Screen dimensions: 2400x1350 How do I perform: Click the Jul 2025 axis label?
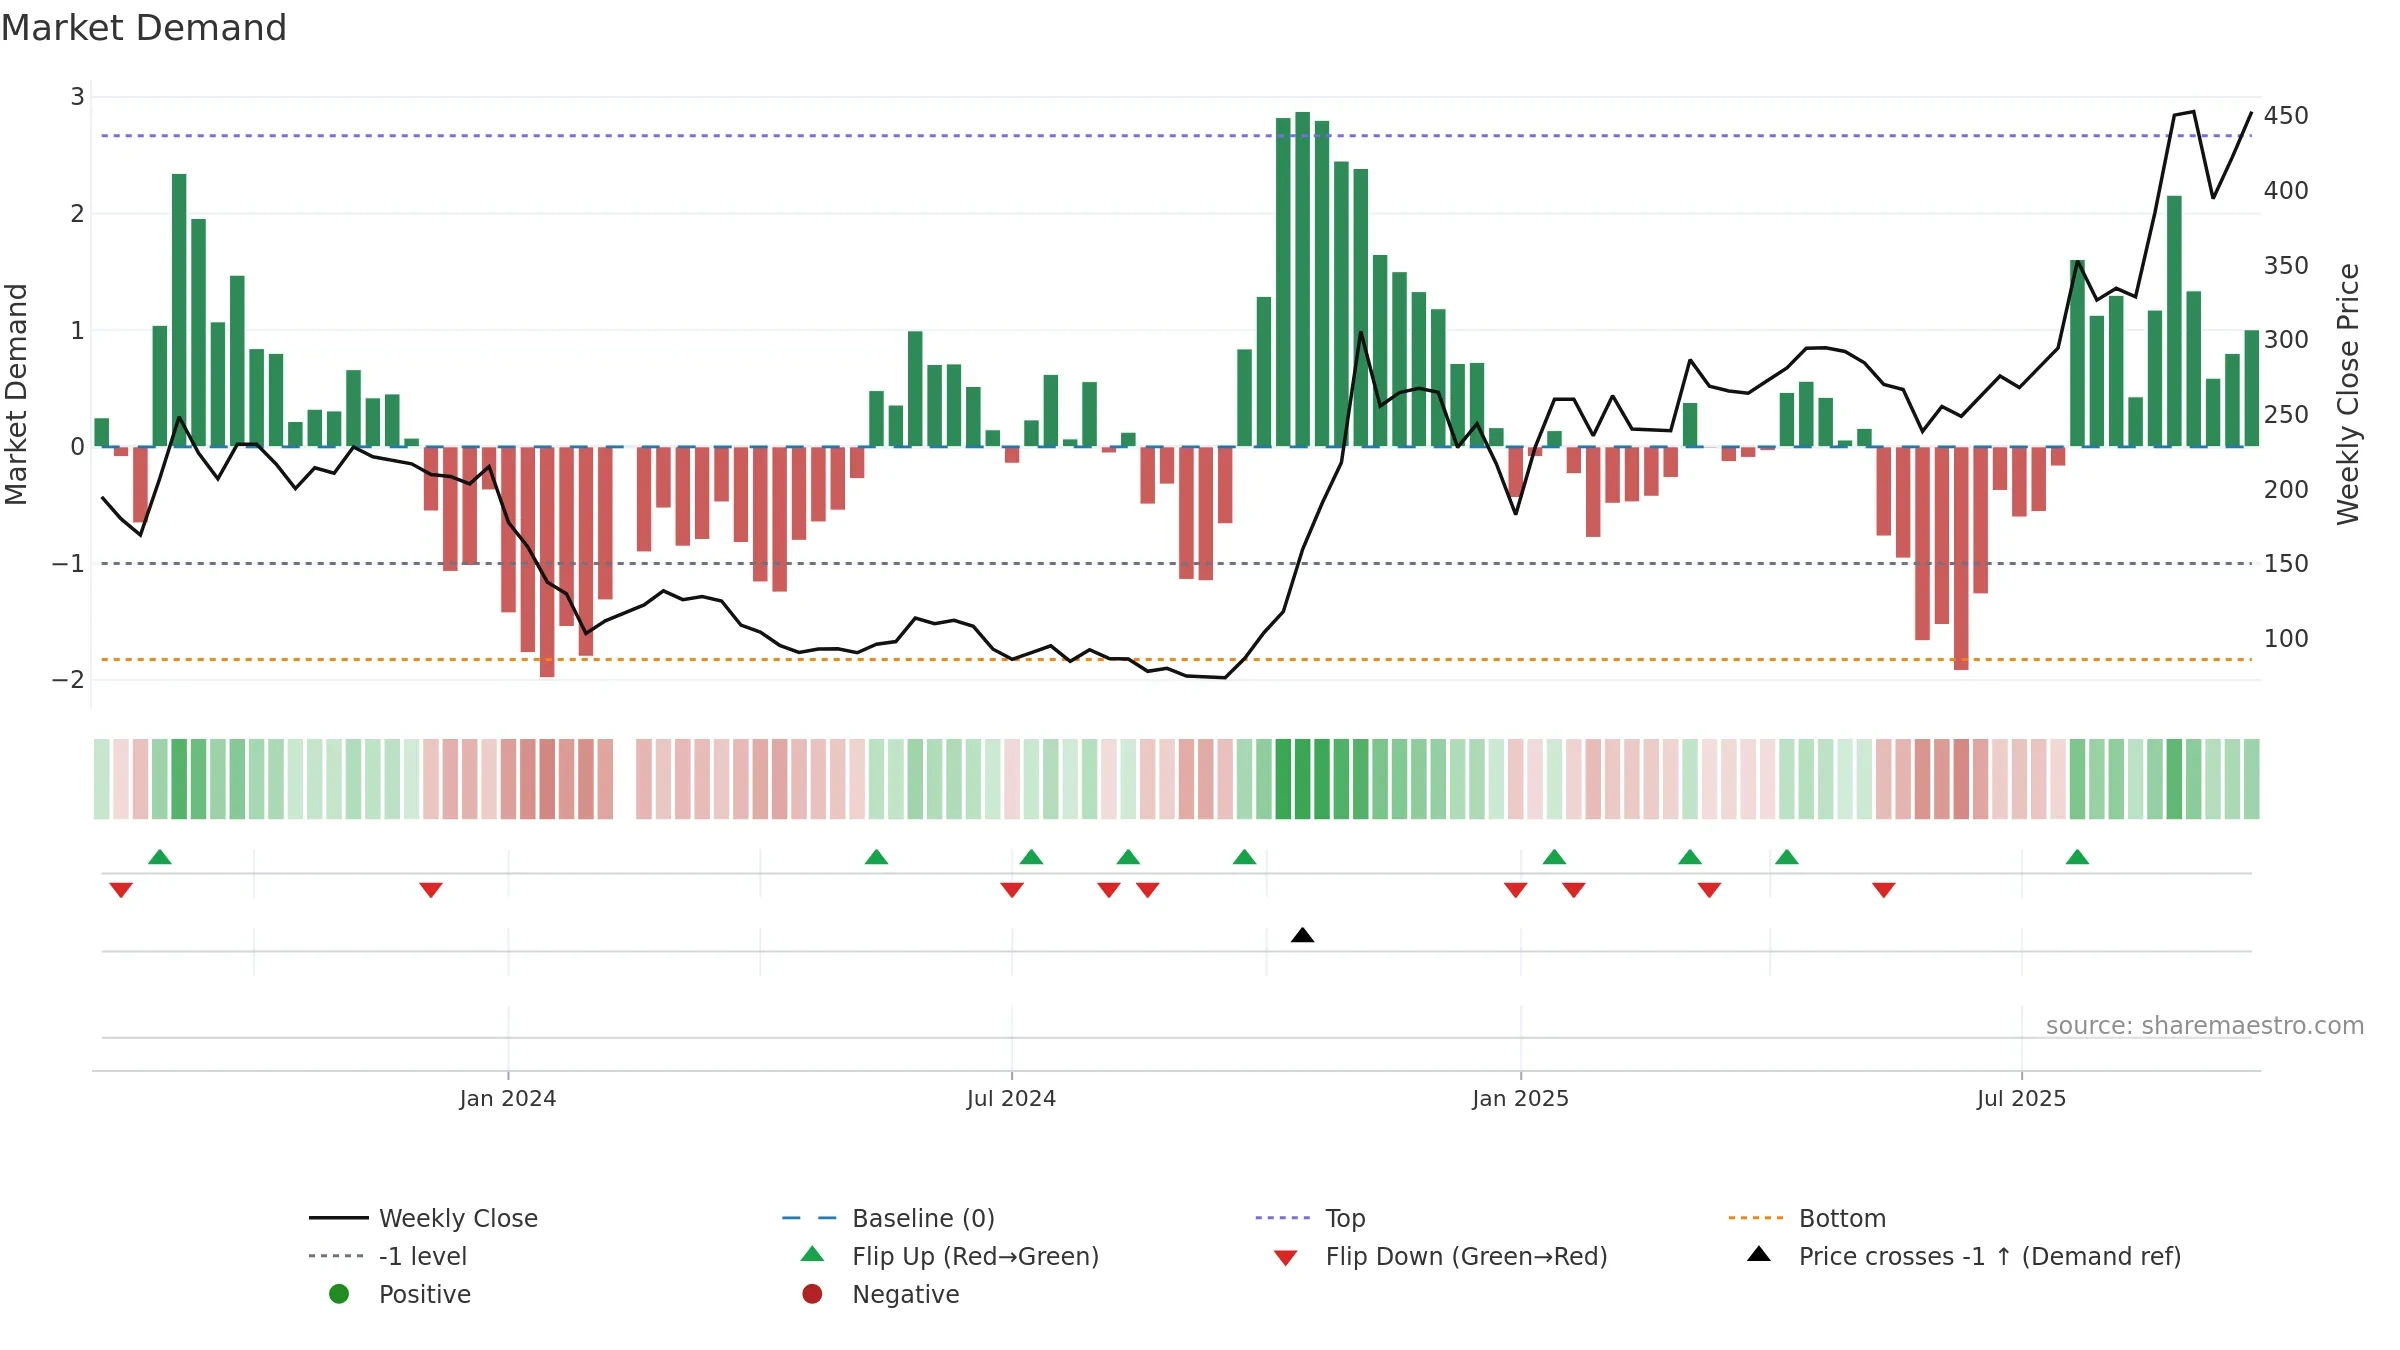2021,1099
